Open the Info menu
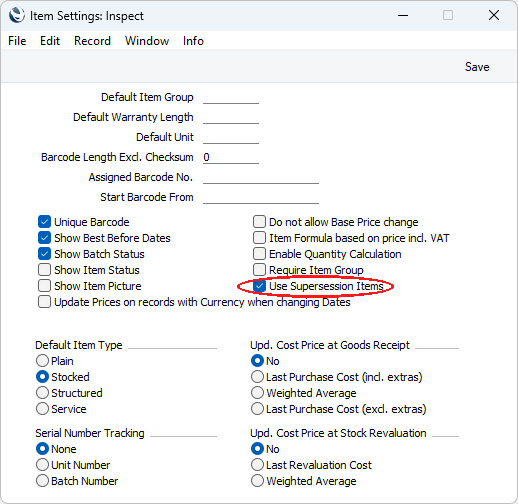The height and width of the screenshot is (504, 518). pyautogui.click(x=193, y=41)
